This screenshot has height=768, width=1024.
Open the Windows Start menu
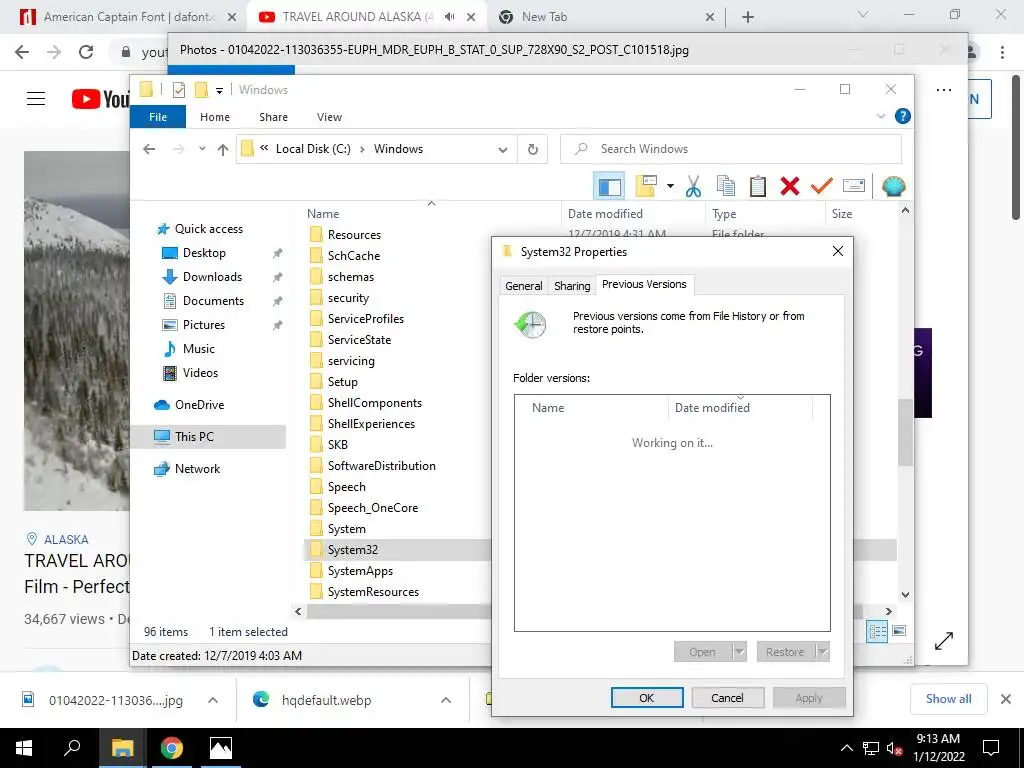(24, 748)
